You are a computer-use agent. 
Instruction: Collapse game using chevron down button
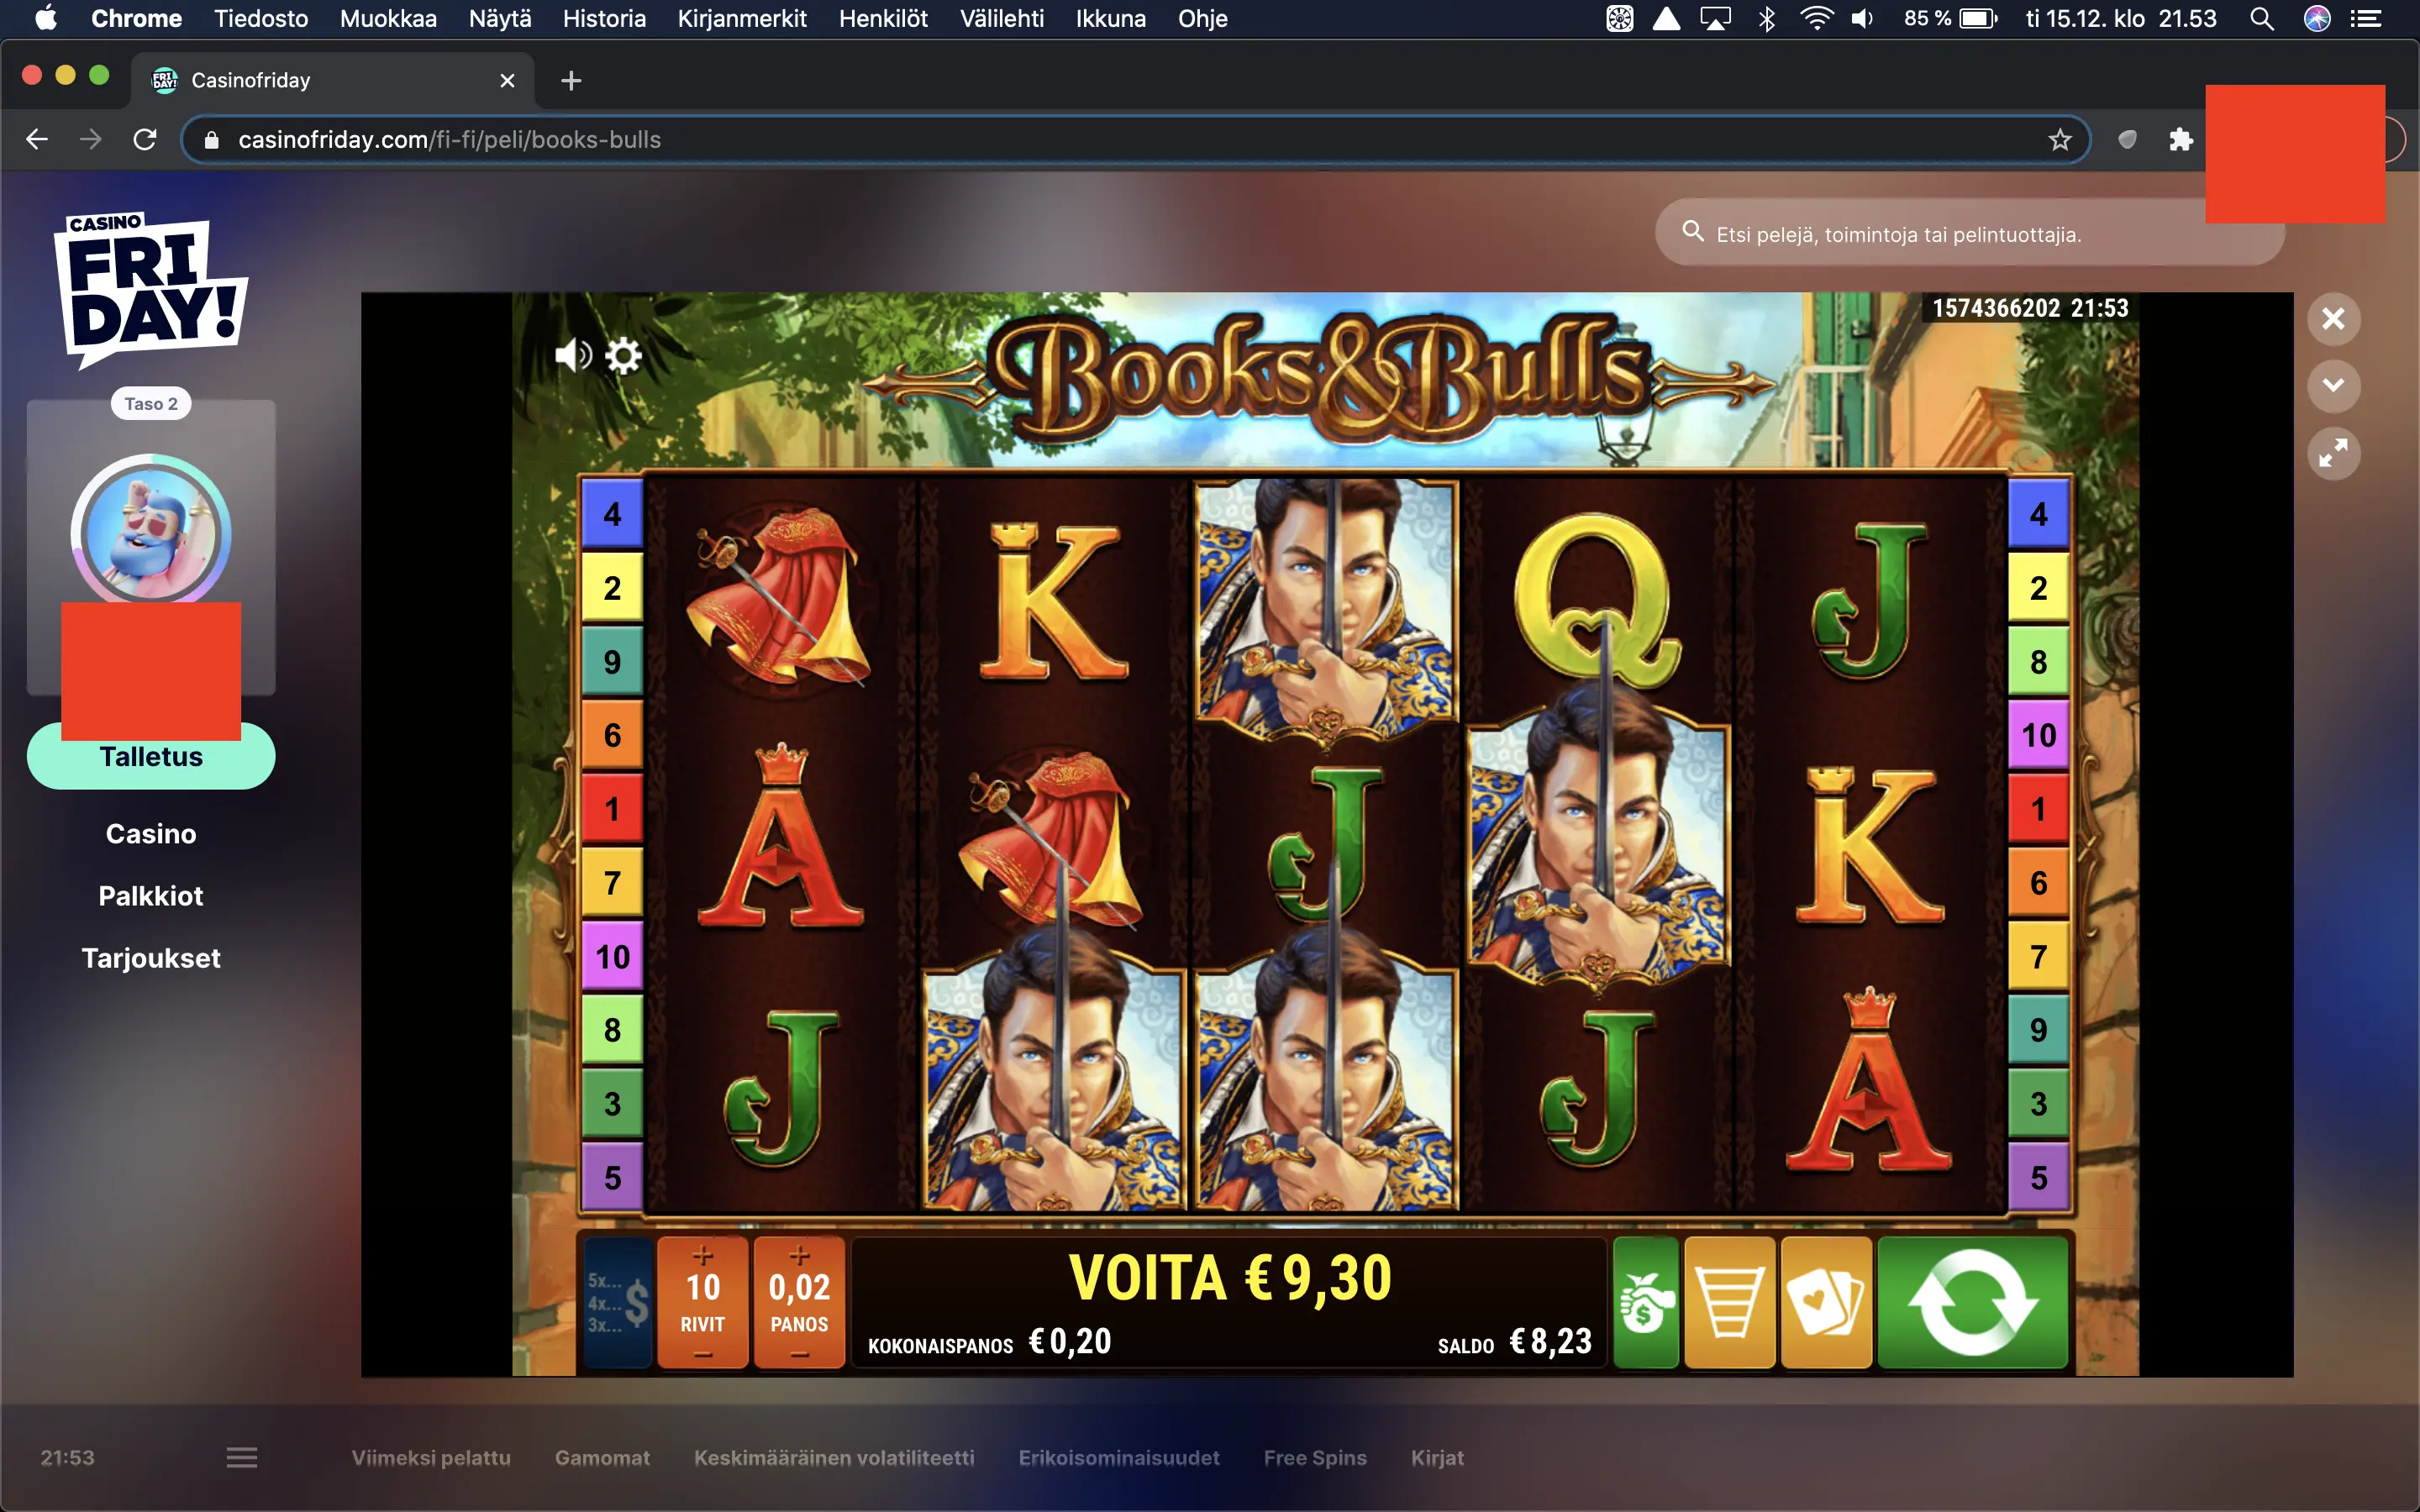tap(2333, 386)
